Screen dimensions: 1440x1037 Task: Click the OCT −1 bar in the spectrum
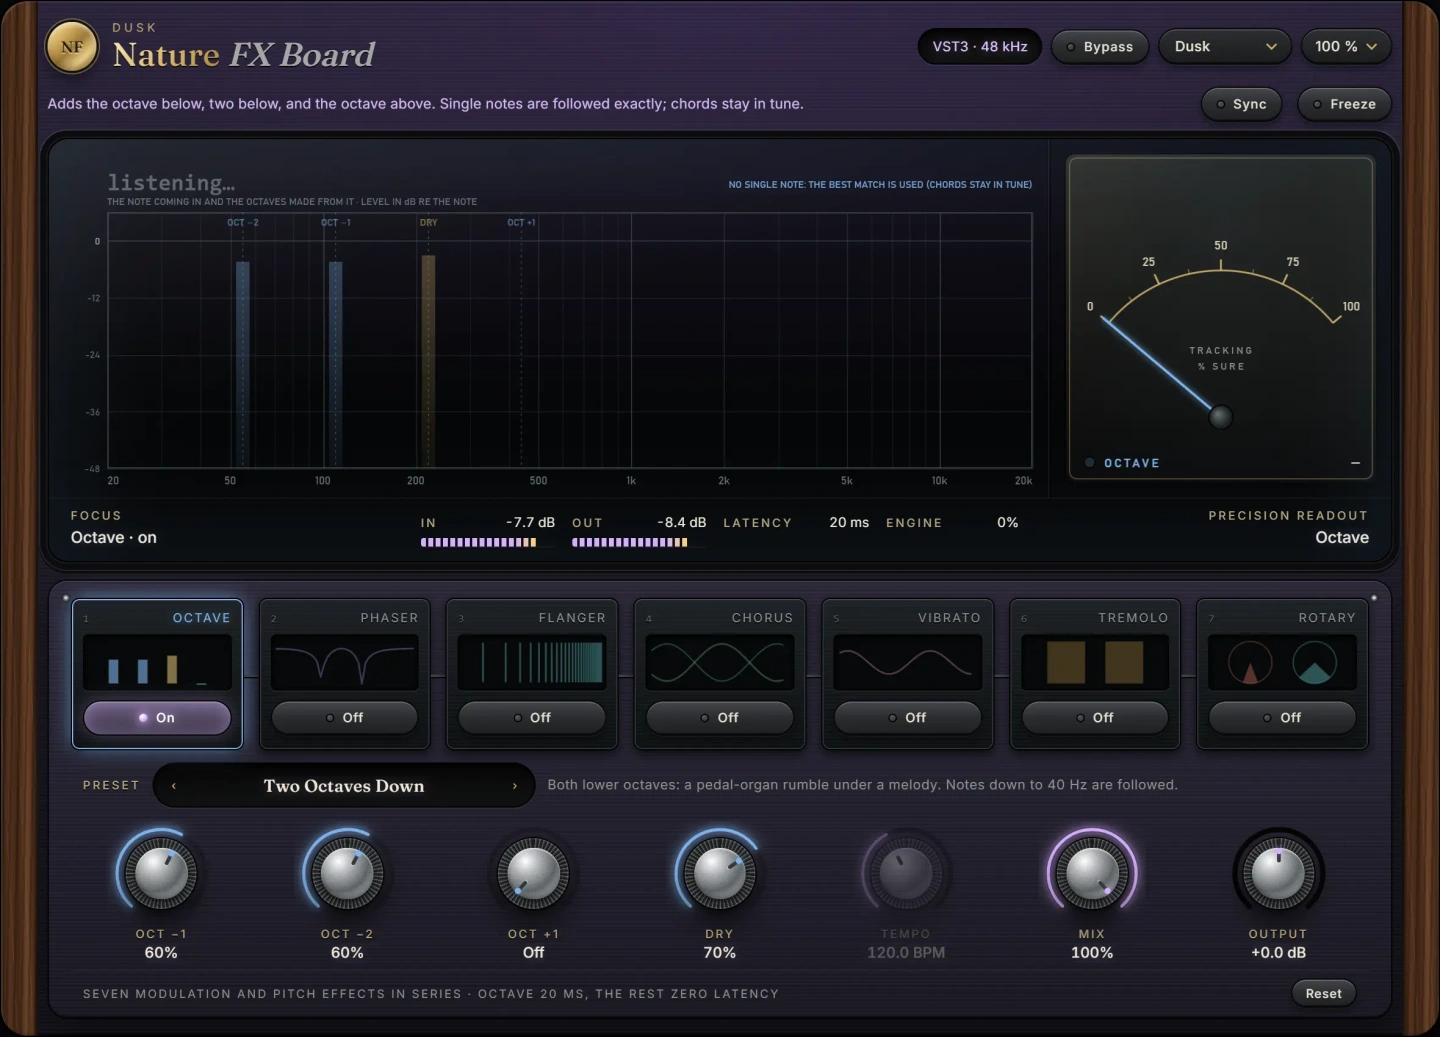point(336,364)
